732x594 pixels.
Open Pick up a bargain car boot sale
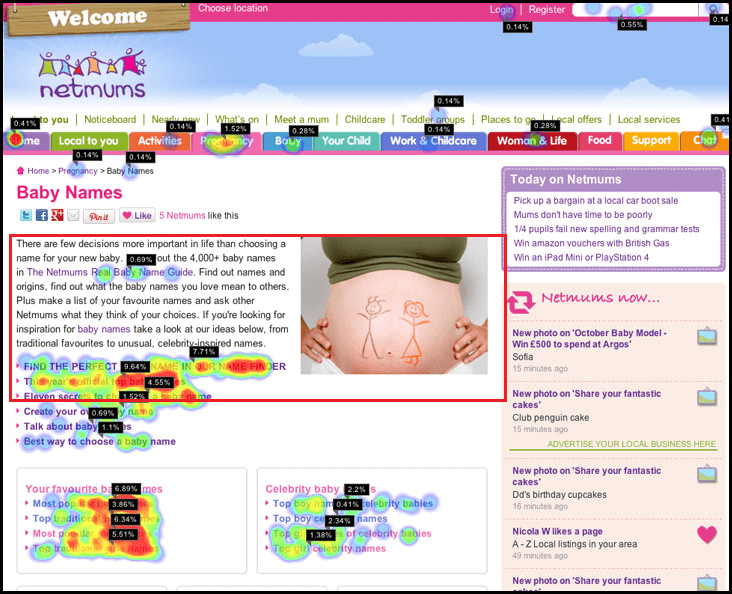click(x=596, y=201)
